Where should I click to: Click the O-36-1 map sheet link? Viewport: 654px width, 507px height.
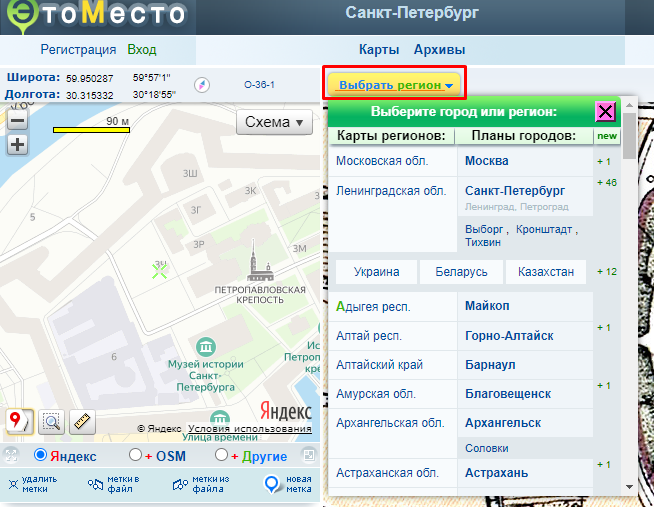click(x=259, y=85)
